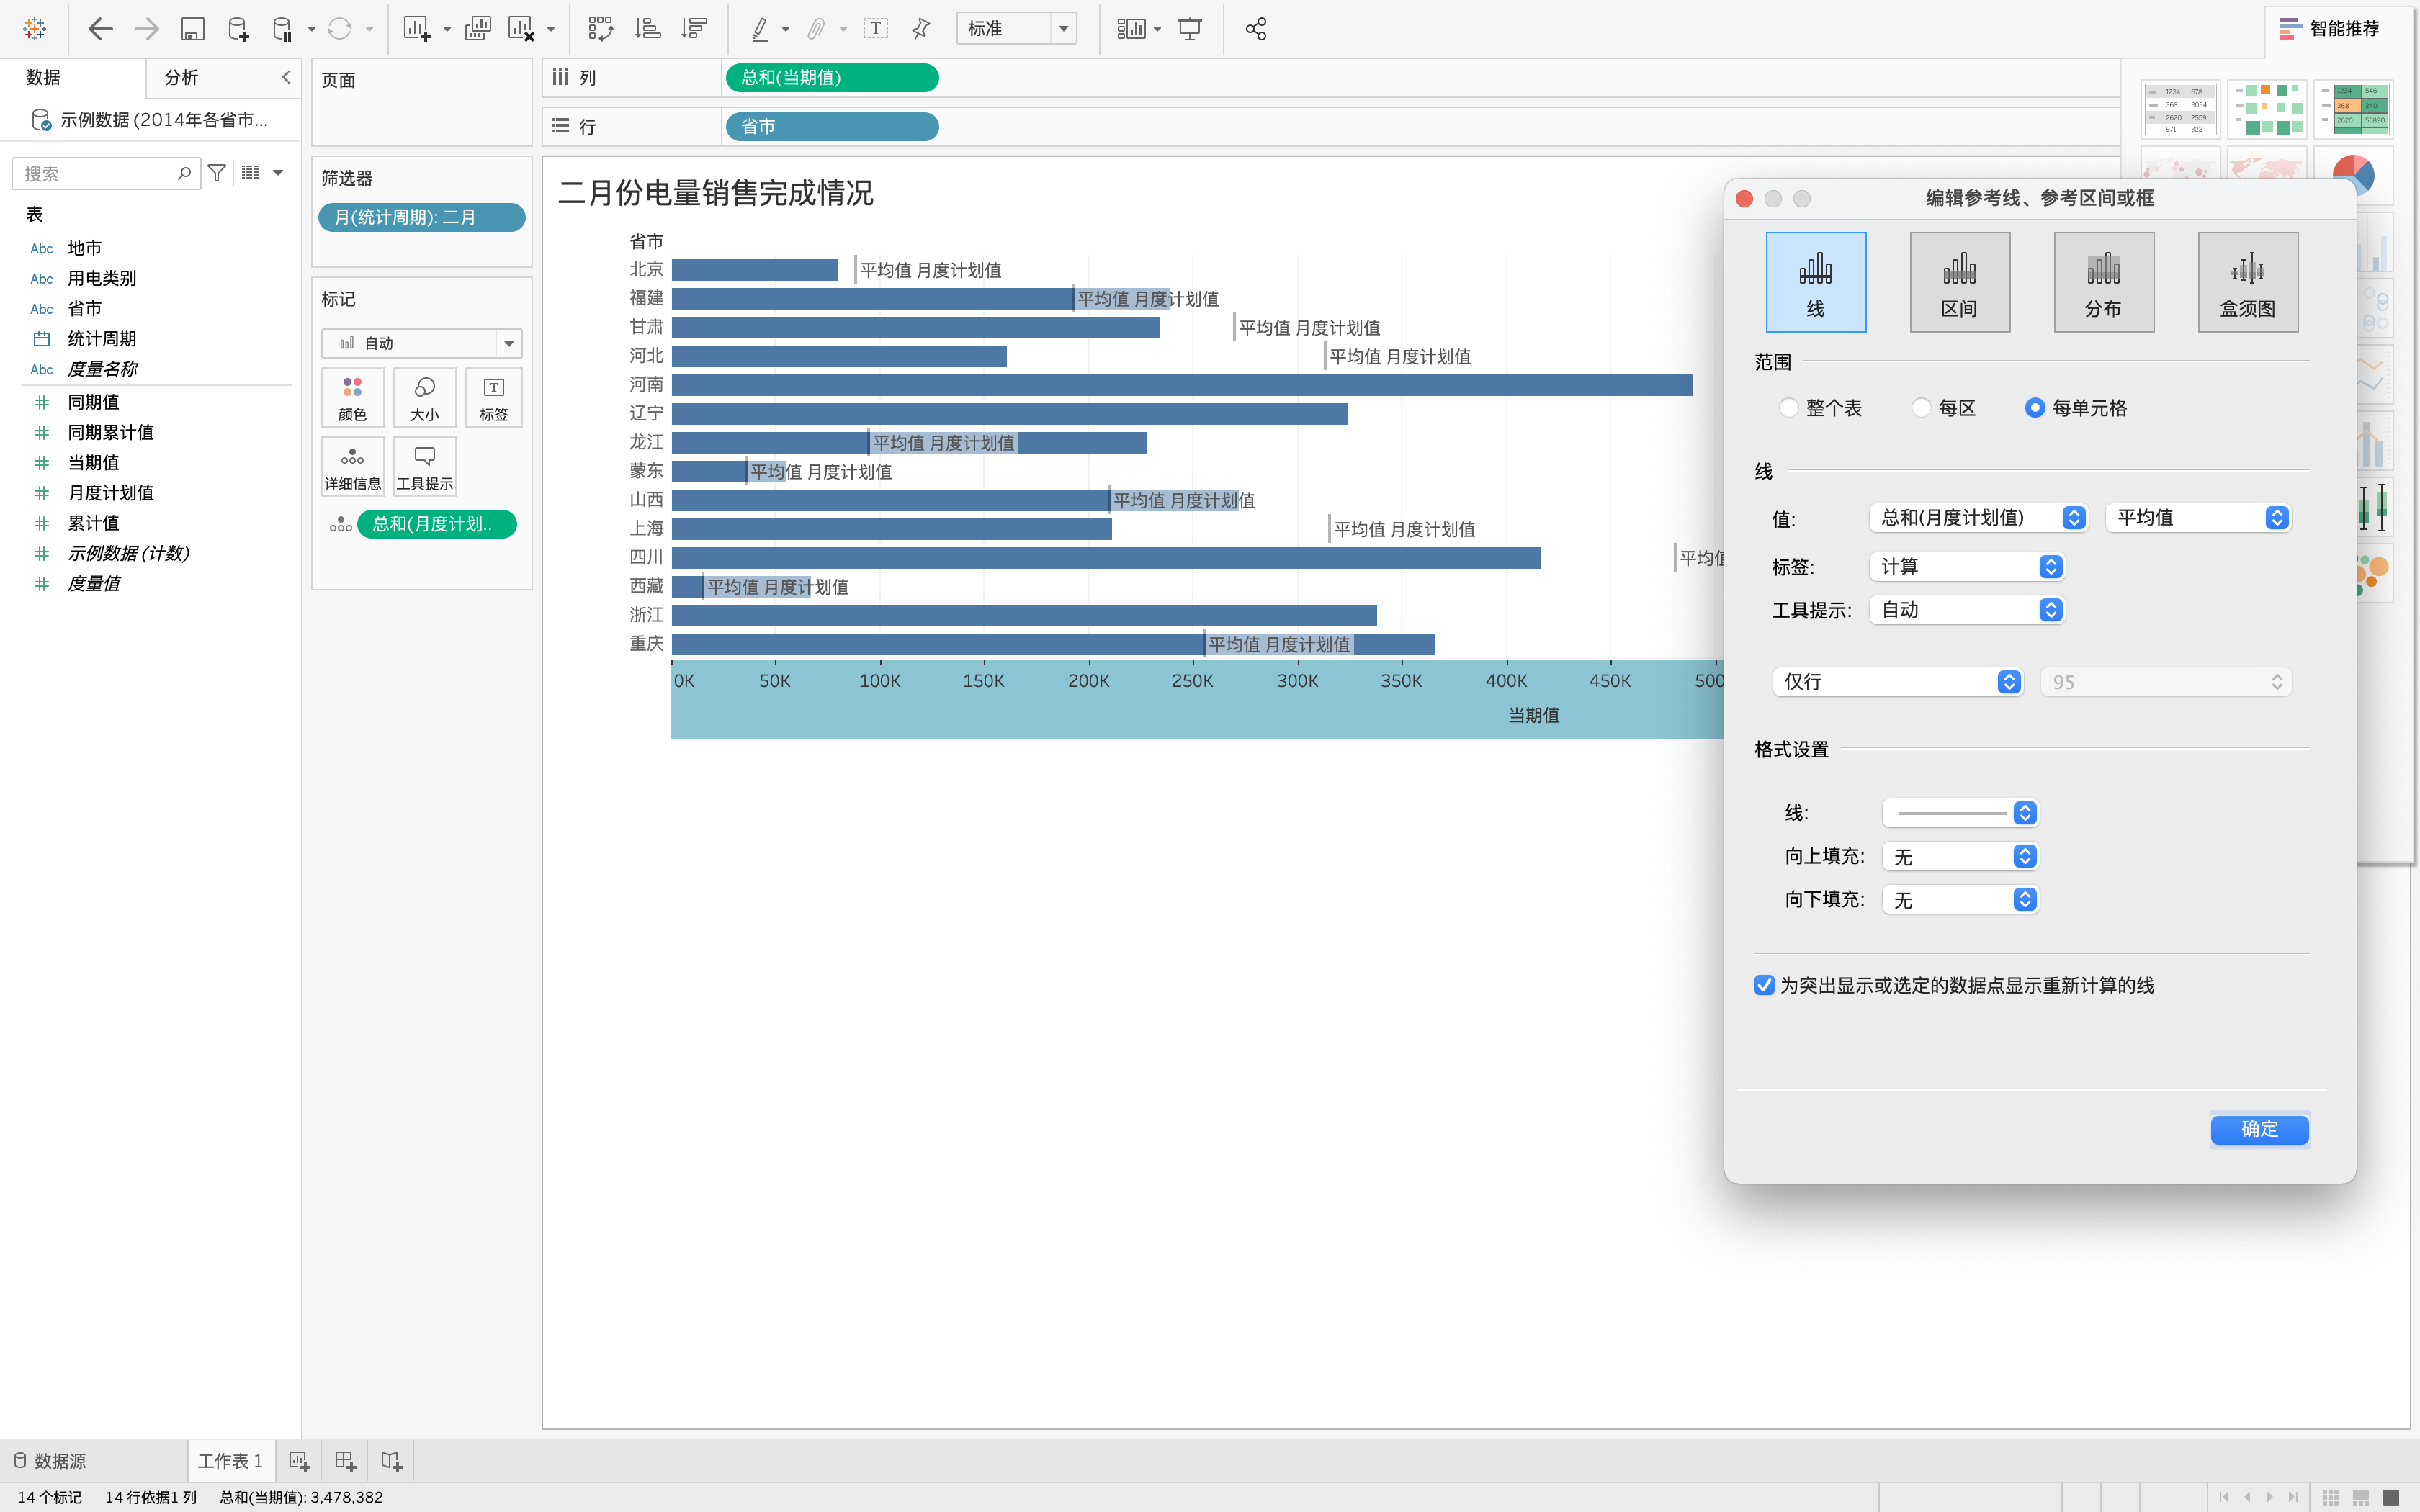Open the 工作表 1 sheet tab

point(230,1461)
